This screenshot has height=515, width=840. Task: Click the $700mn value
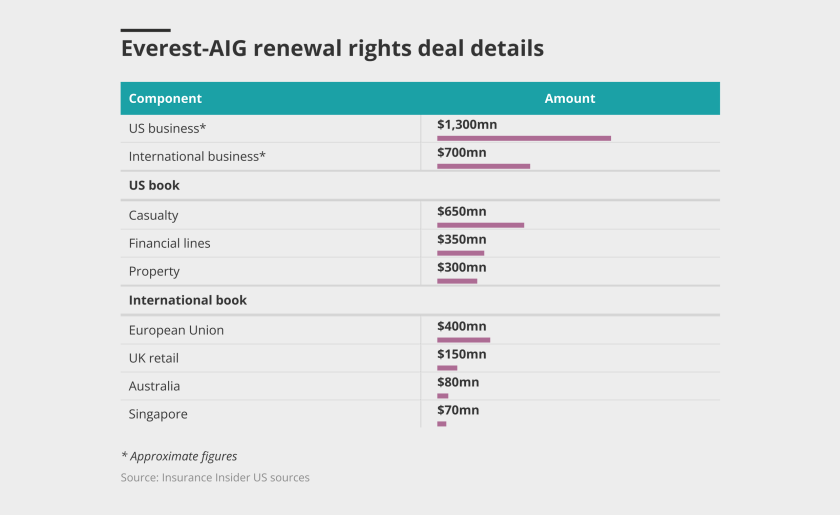coord(462,153)
